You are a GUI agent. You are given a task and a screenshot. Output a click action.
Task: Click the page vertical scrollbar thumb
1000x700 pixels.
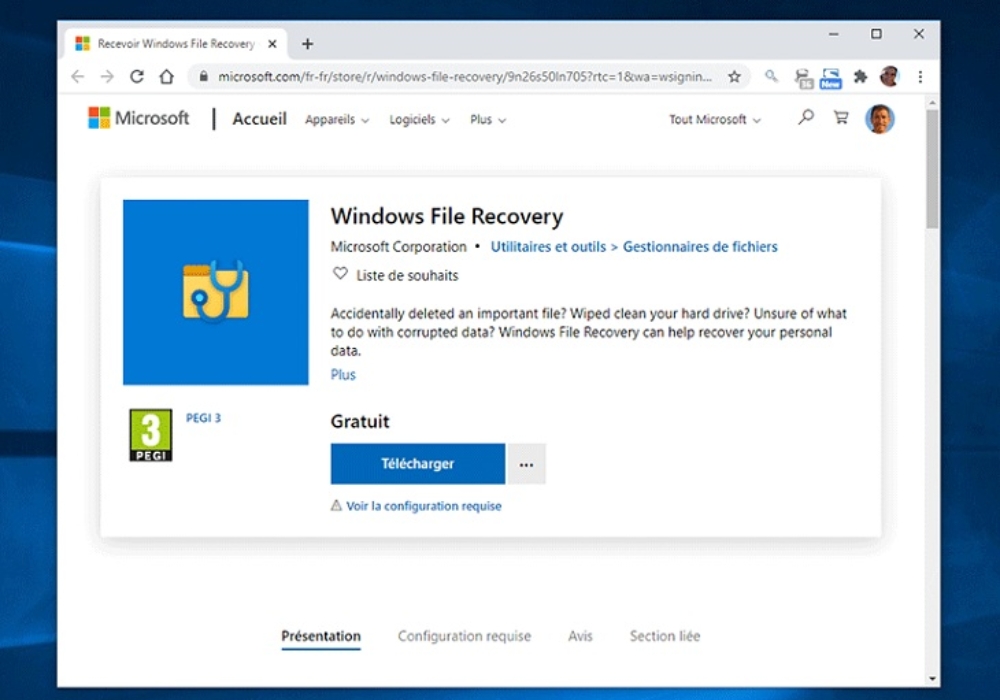point(932,169)
